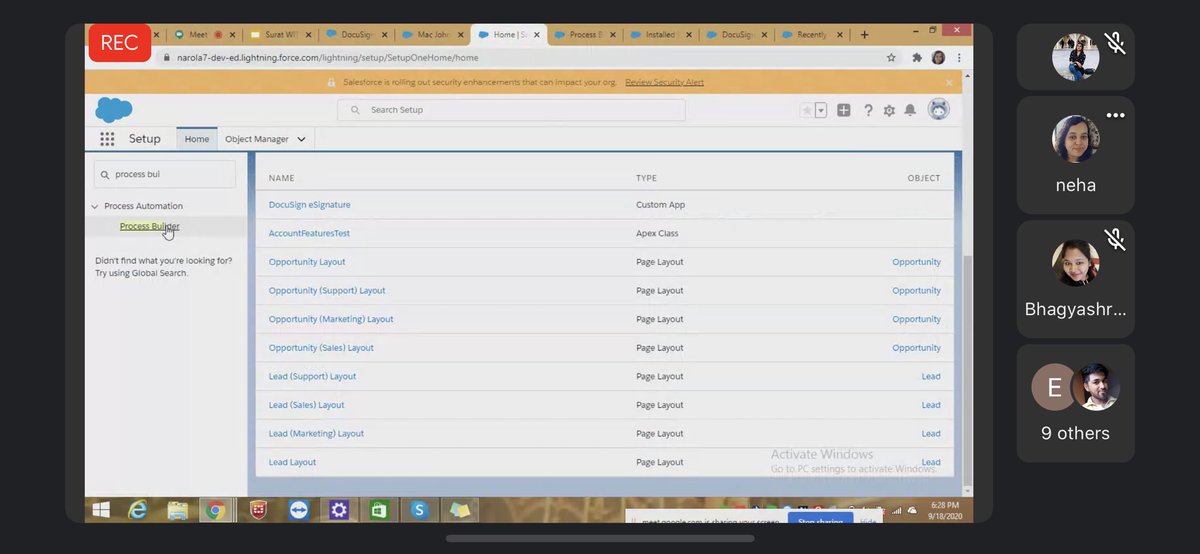Open Salesforce Help question mark
The width and height of the screenshot is (1200, 554).
coord(868,110)
